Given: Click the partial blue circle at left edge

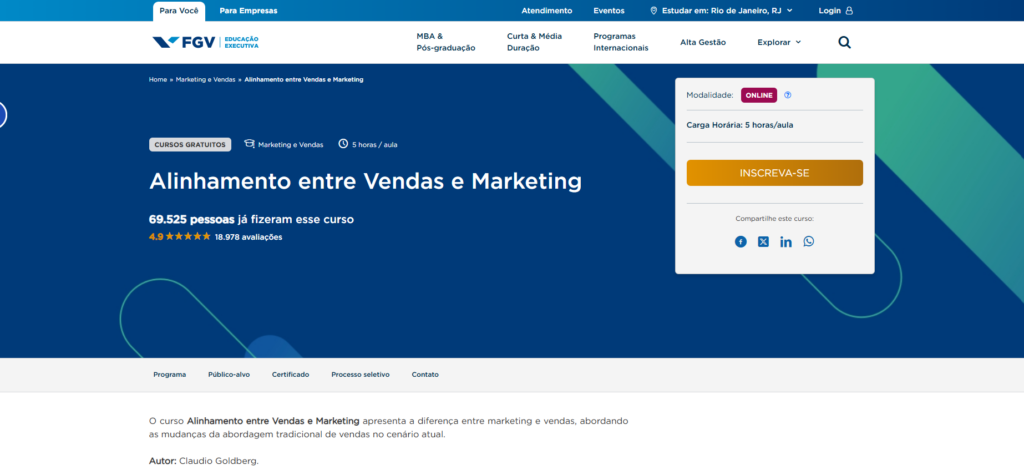Looking at the screenshot, I should (x=3, y=115).
